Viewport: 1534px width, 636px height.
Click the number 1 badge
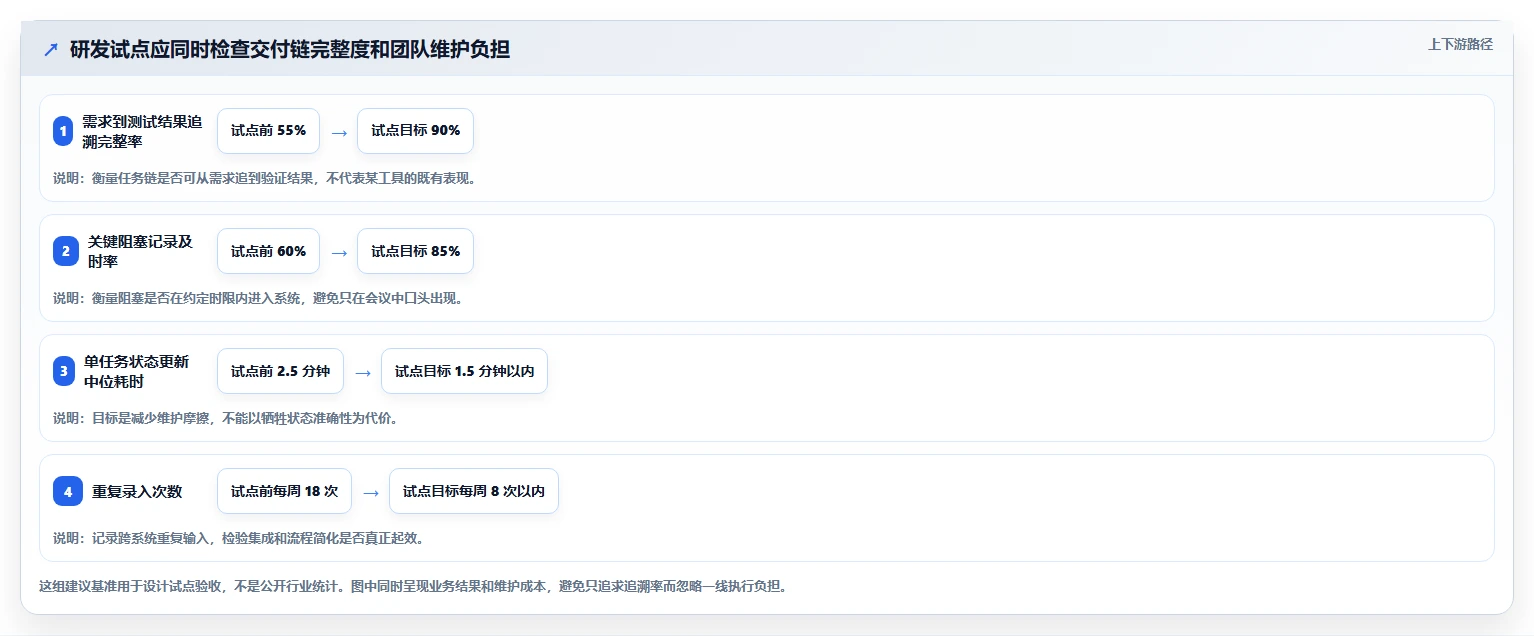pyautogui.click(x=63, y=131)
